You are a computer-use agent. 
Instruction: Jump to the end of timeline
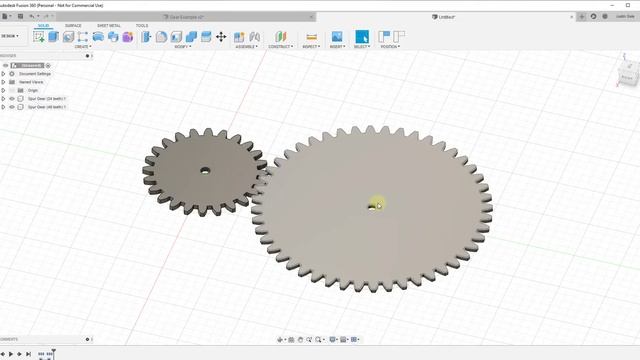click(28, 354)
